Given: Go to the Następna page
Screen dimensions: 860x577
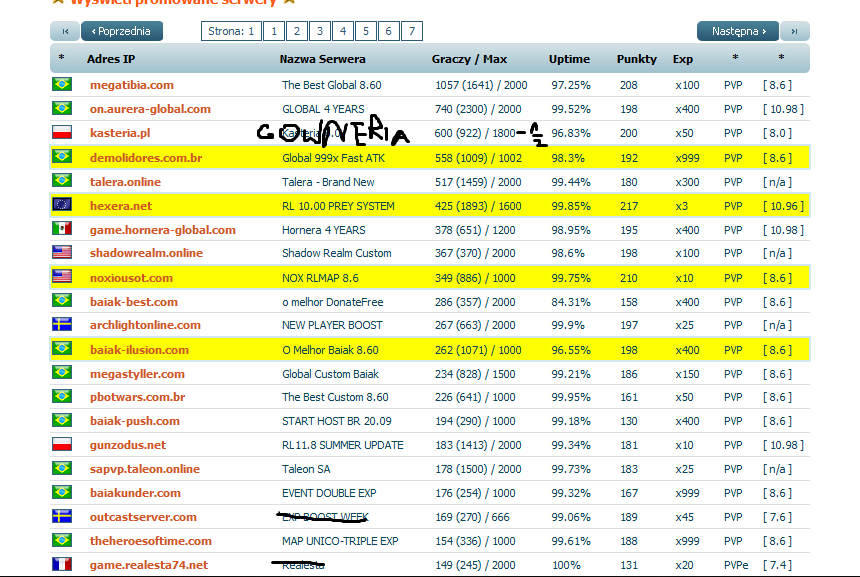Looking at the screenshot, I should click(738, 31).
